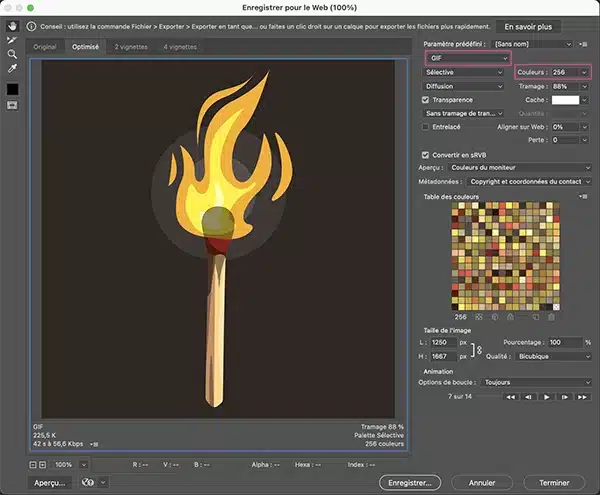Go to first animation frame
The height and width of the screenshot is (495, 600).
click(x=510, y=397)
